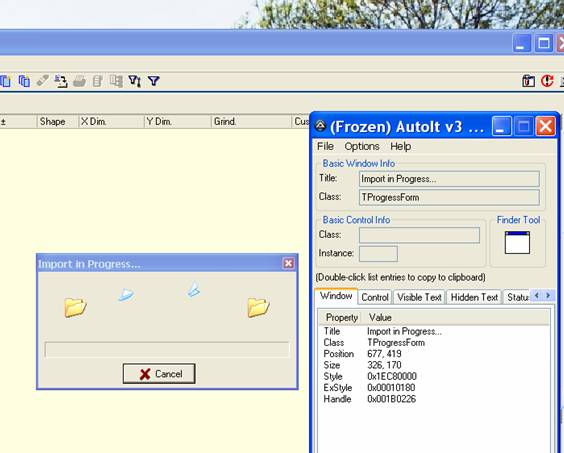Select the ExStyle value 0x00010180
Viewport: 564px width, 453px height.
coord(391,388)
